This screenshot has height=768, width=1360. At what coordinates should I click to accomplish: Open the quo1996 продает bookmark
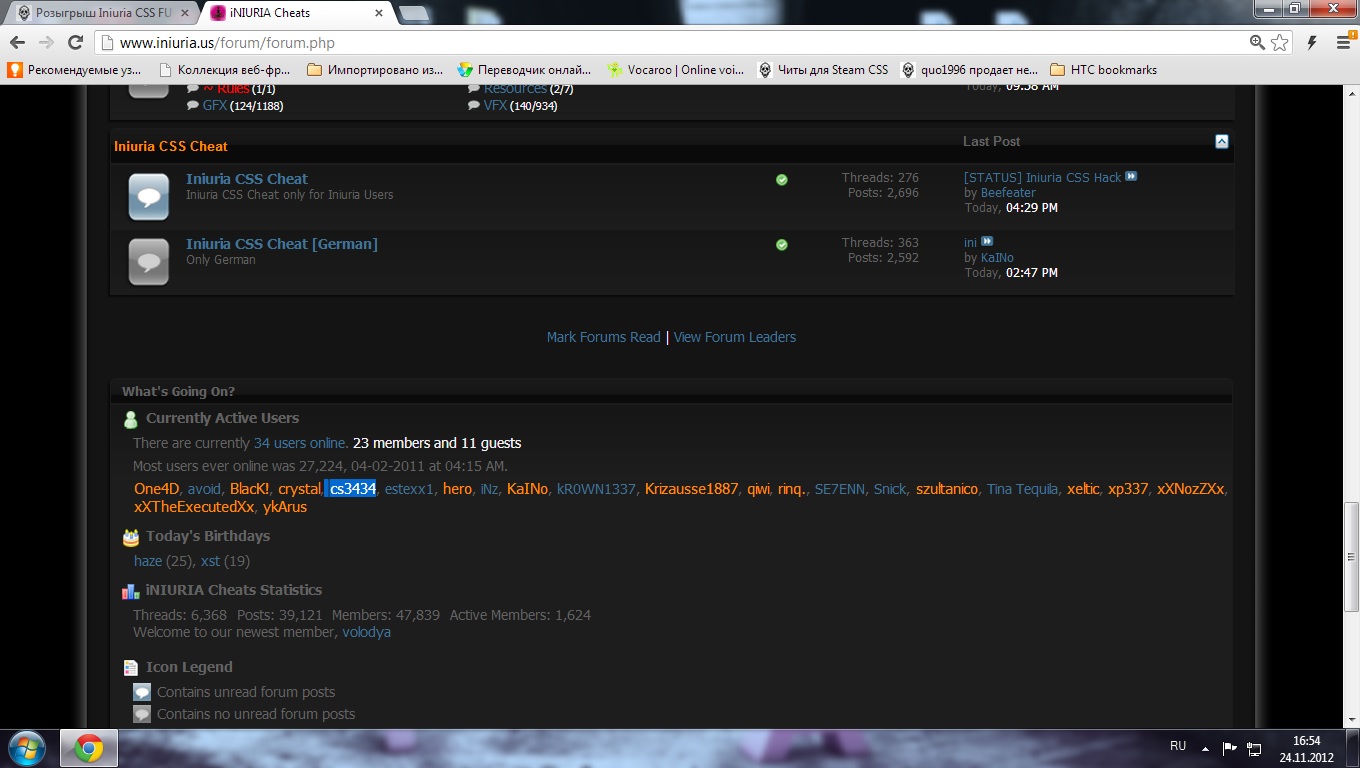click(970, 70)
